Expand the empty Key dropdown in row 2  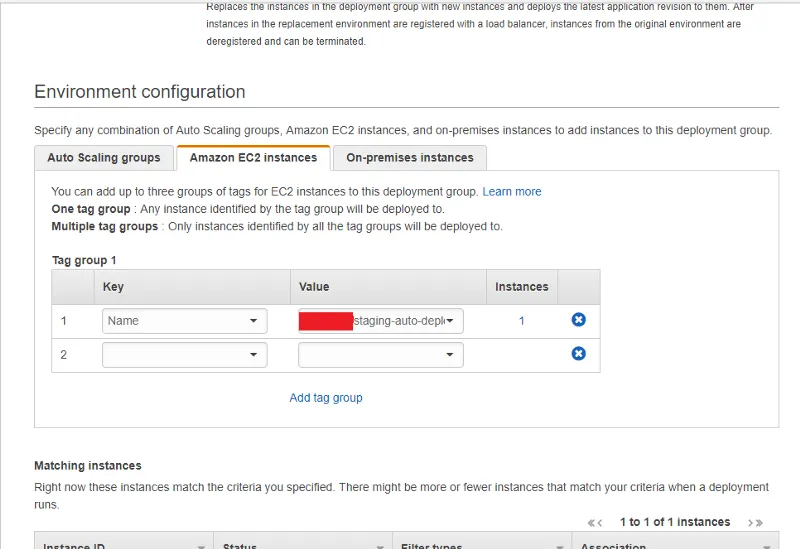click(184, 355)
